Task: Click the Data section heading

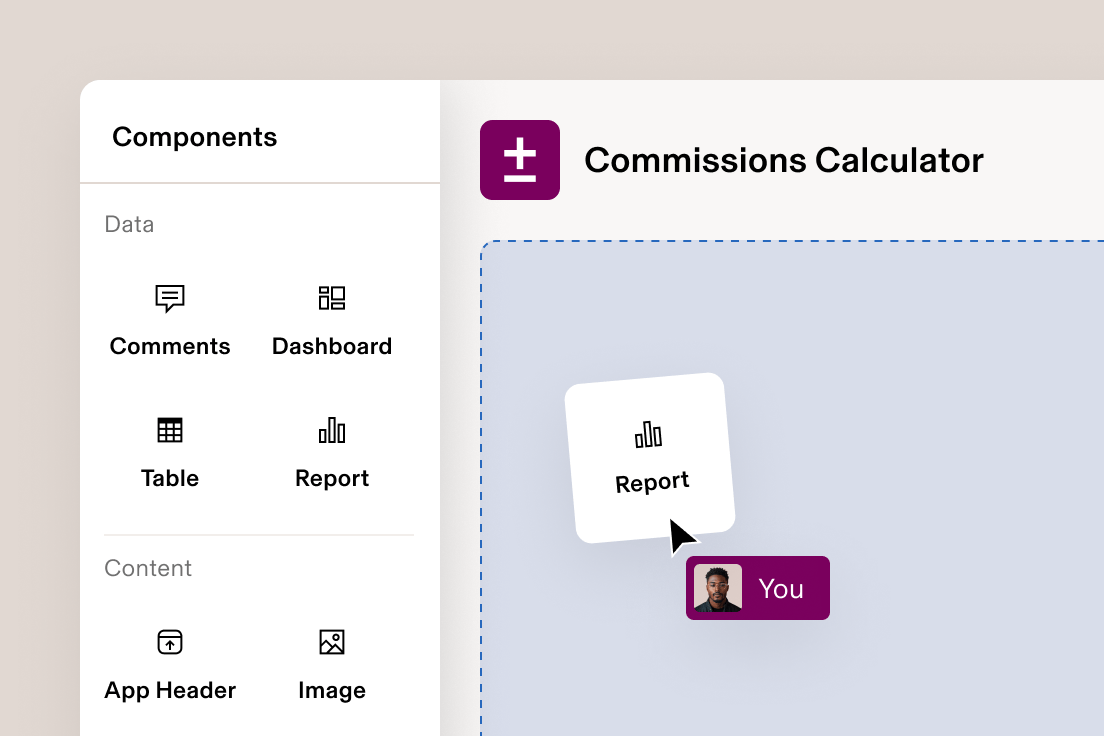Action: 129,224
